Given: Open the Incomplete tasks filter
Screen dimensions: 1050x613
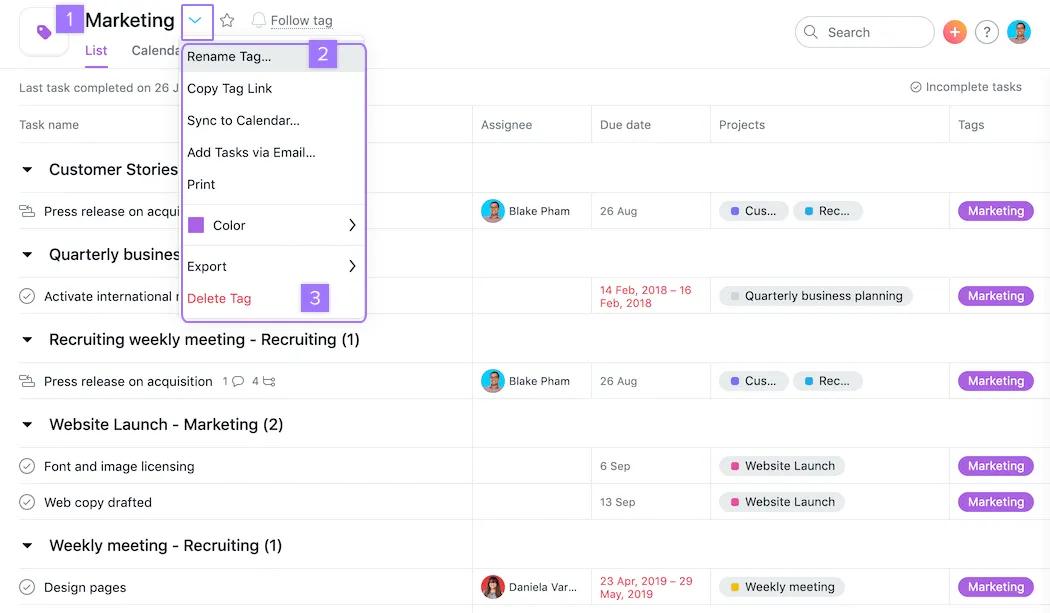Looking at the screenshot, I should (965, 87).
